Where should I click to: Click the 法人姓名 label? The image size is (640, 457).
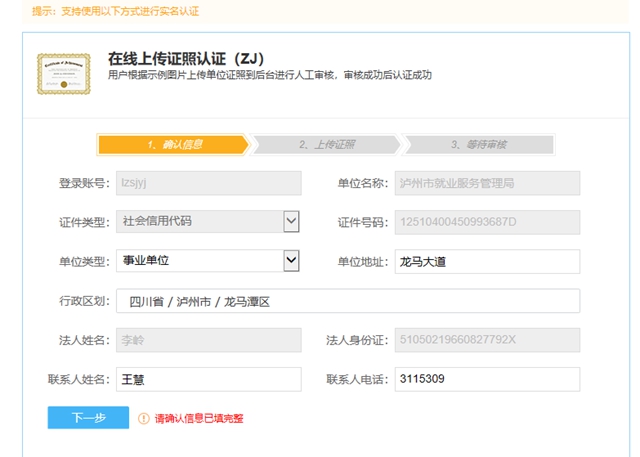(84, 340)
